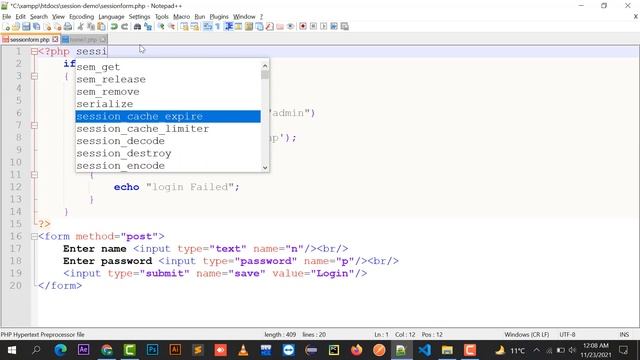Image resolution: width=640 pixels, height=360 pixels.
Task: Zoom in using the toolbar icon
Action: pos(161,27)
